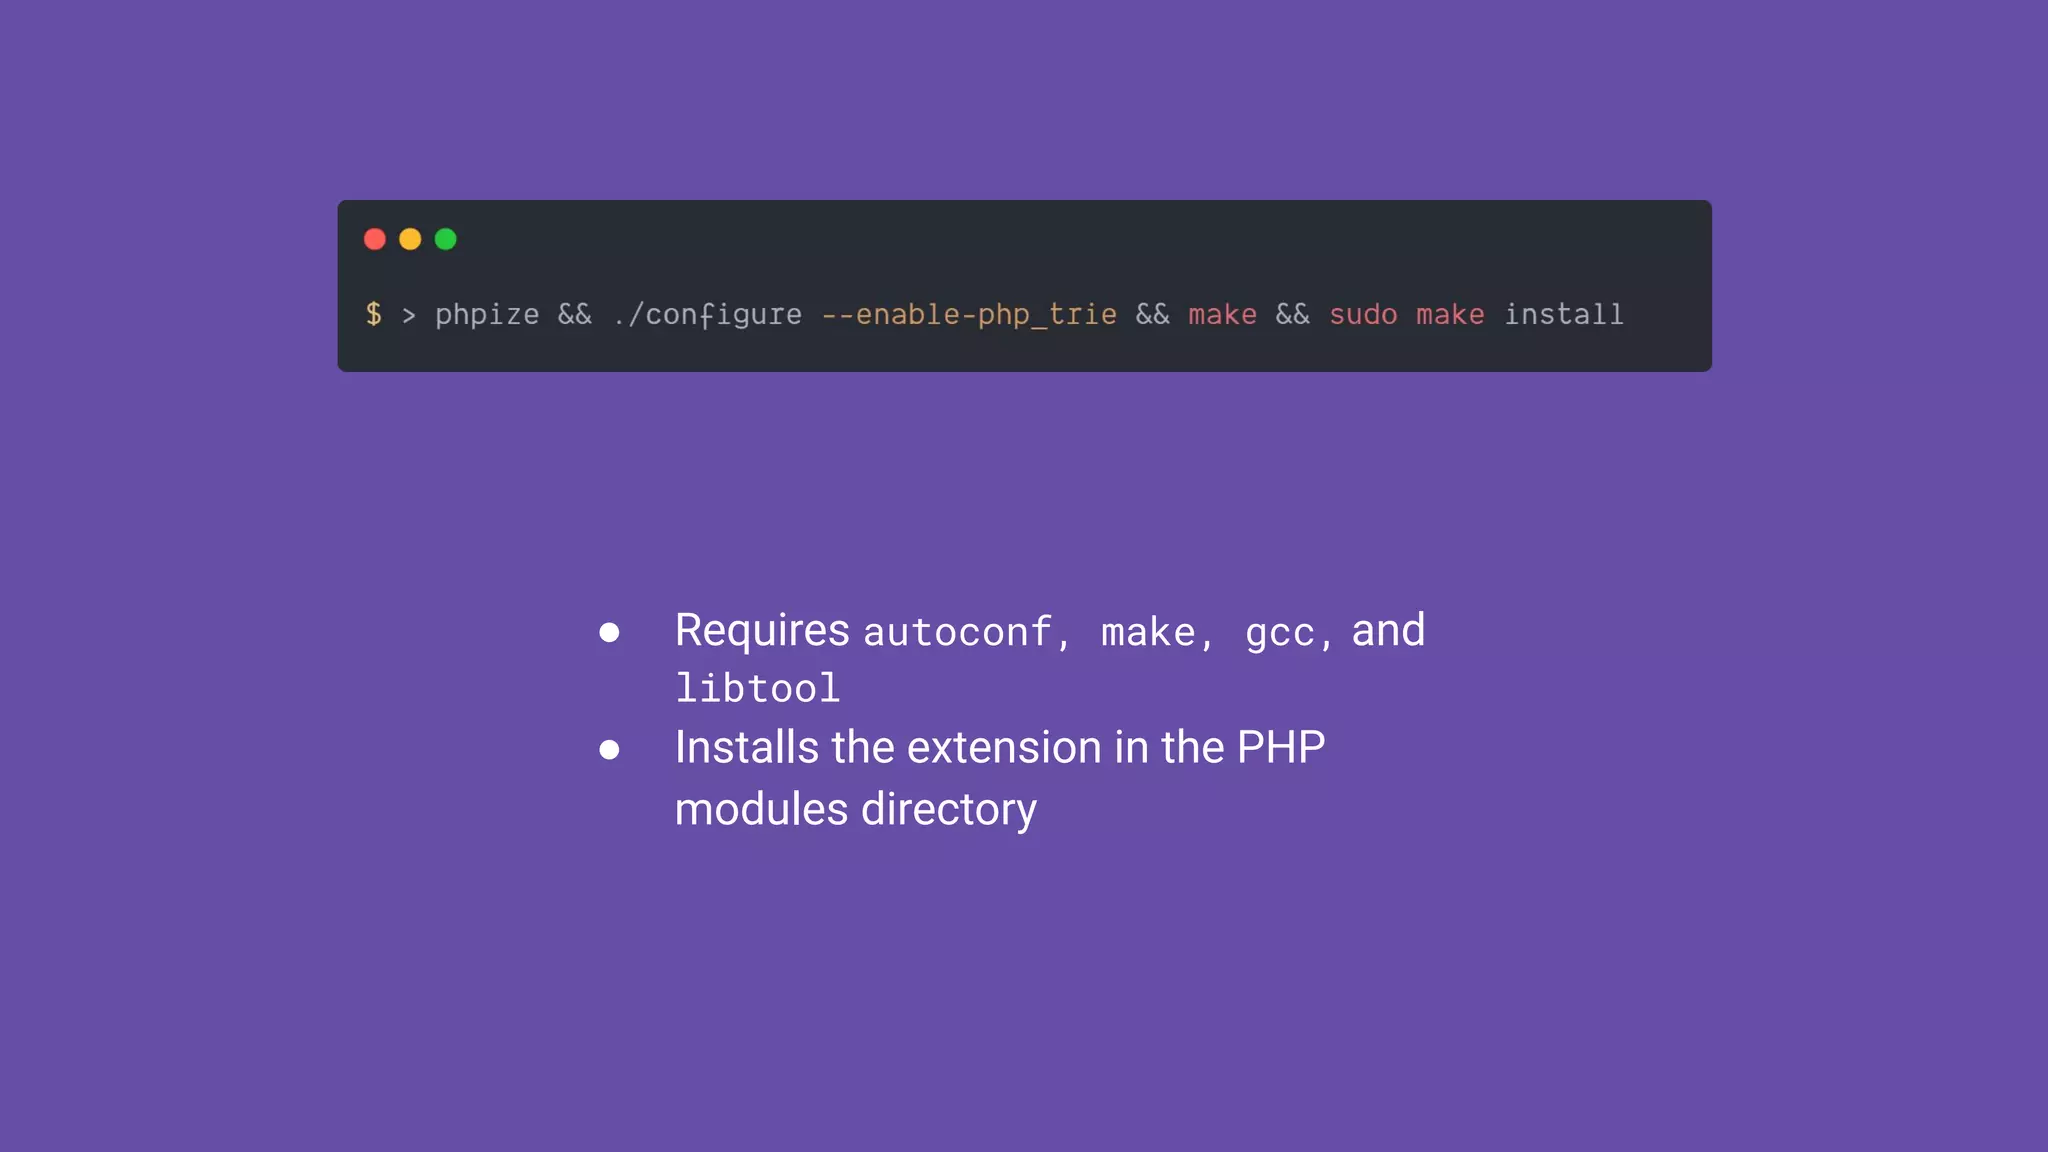This screenshot has width=2048, height=1152.
Task: Click the word libtool
Action: pyautogui.click(x=757, y=689)
